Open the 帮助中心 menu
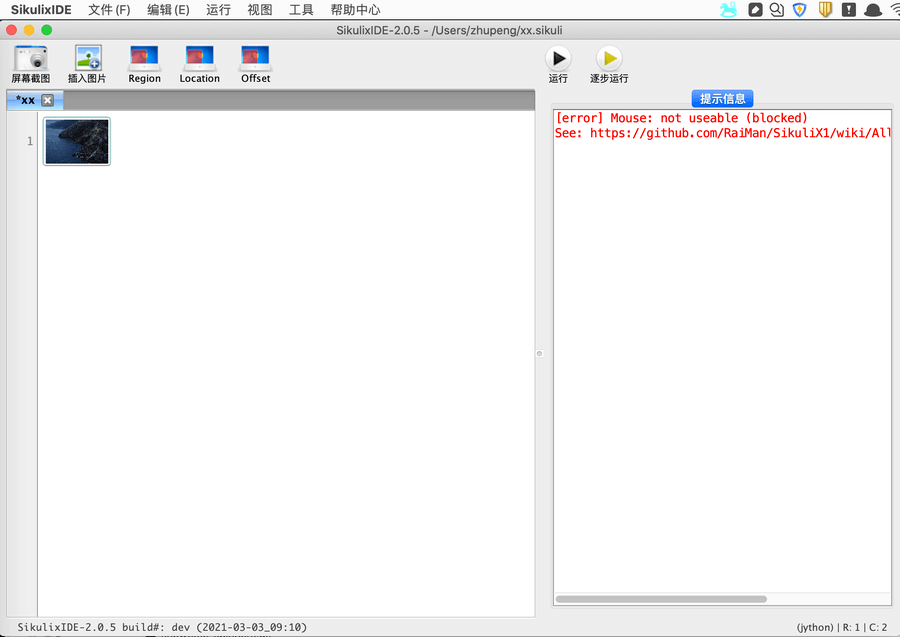 [355, 10]
